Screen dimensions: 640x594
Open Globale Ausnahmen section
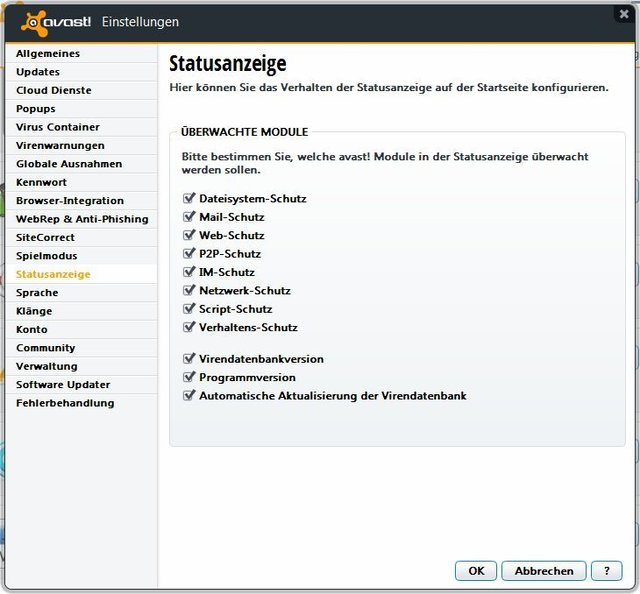(x=81, y=164)
